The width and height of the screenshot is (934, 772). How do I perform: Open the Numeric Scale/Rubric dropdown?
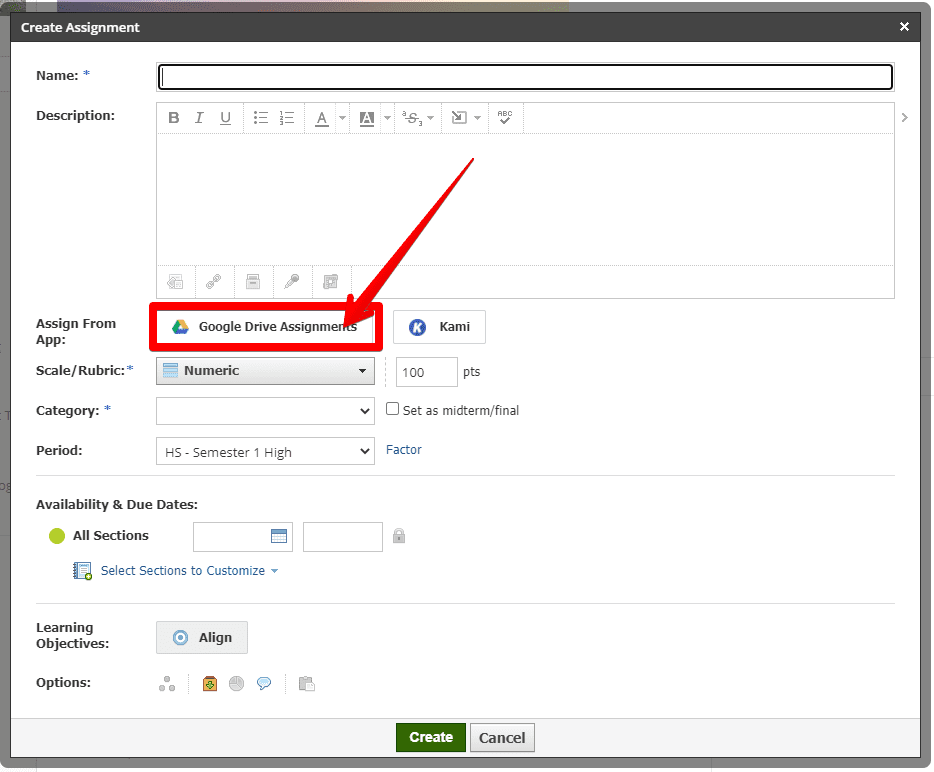point(265,371)
